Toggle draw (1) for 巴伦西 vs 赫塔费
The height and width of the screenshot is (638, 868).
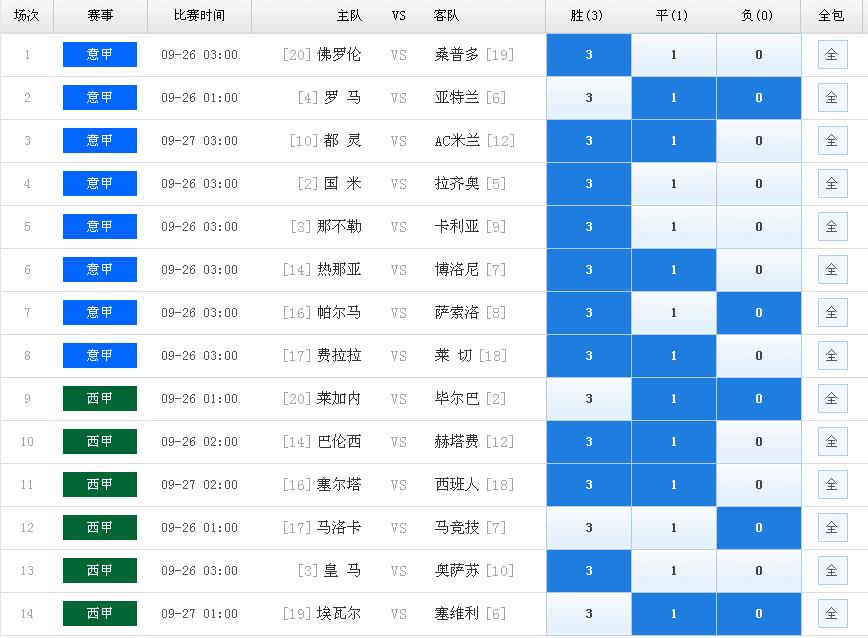[674, 442]
